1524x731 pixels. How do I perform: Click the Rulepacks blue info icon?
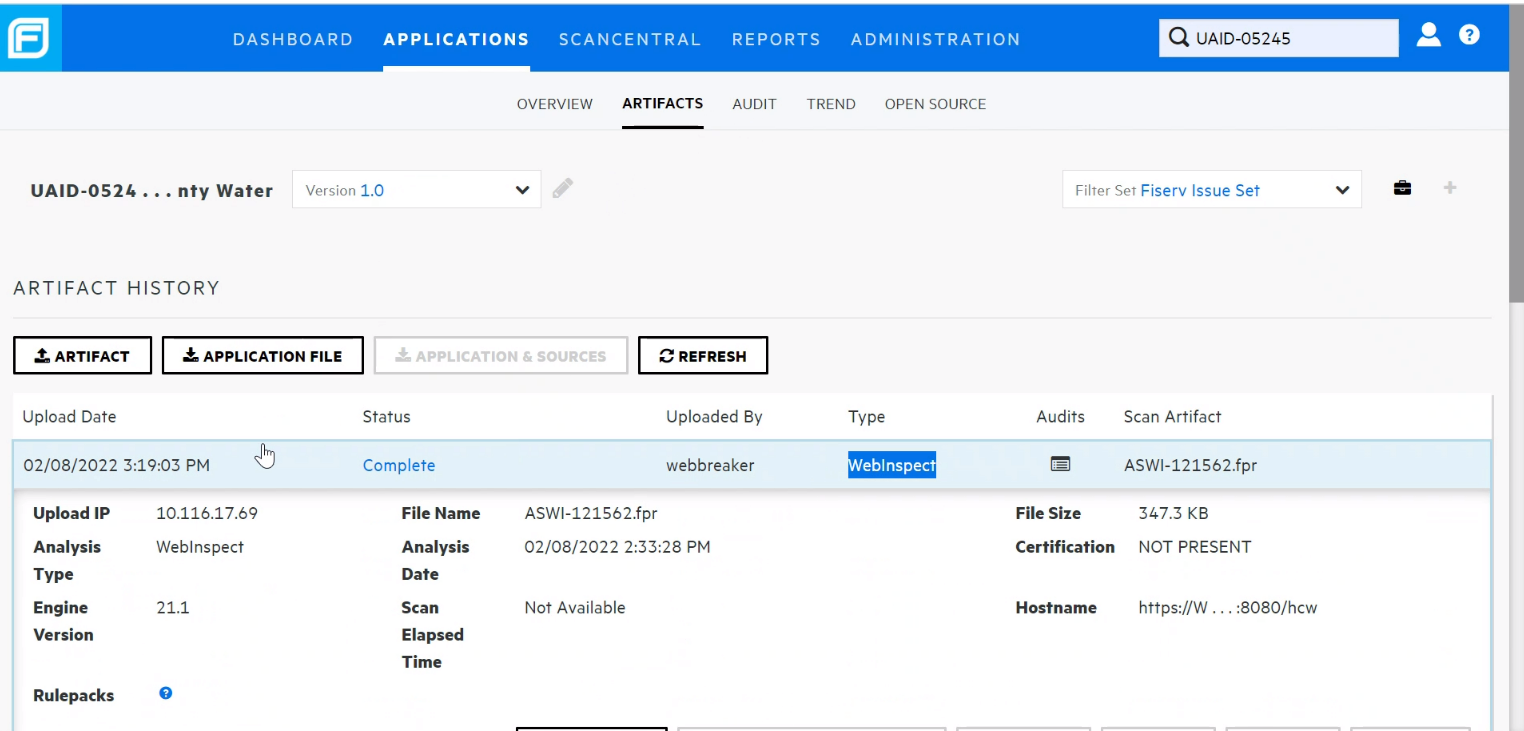pos(166,693)
